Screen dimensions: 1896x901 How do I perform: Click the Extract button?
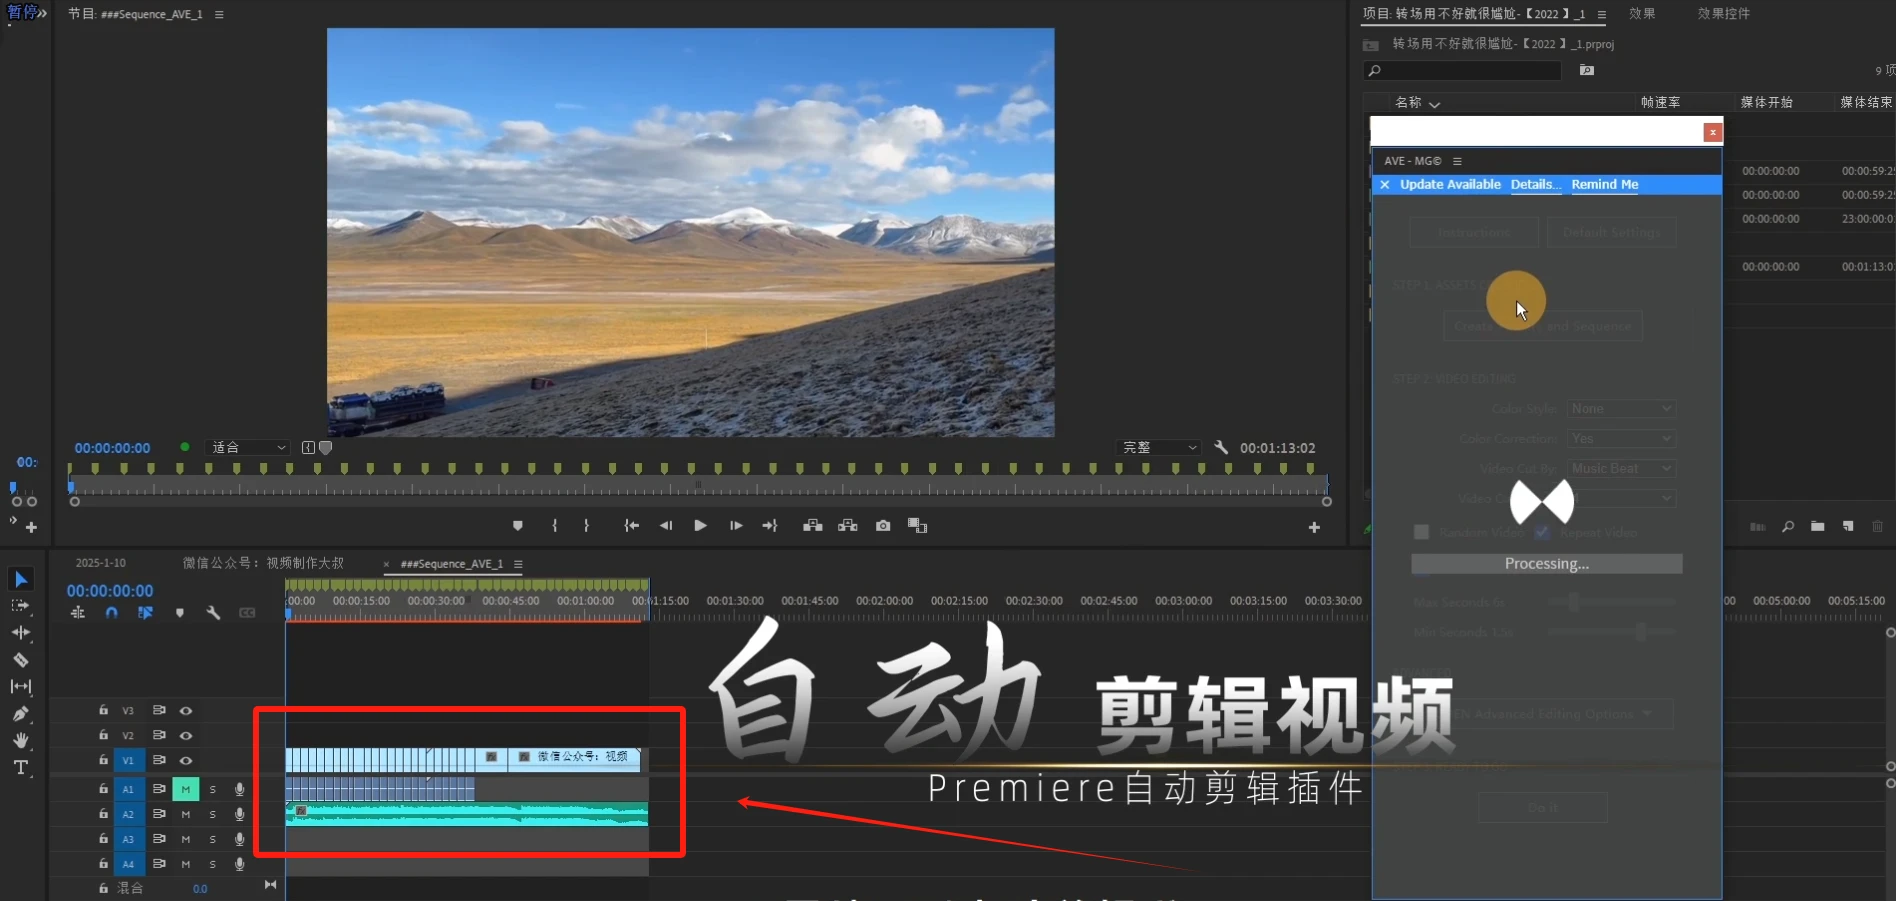(x=848, y=526)
